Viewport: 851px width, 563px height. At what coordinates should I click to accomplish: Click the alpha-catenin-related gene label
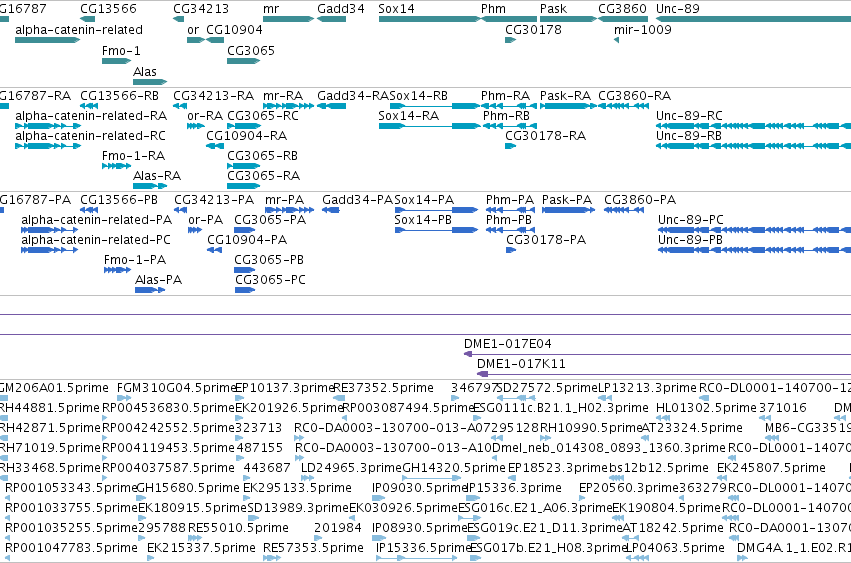(79, 30)
